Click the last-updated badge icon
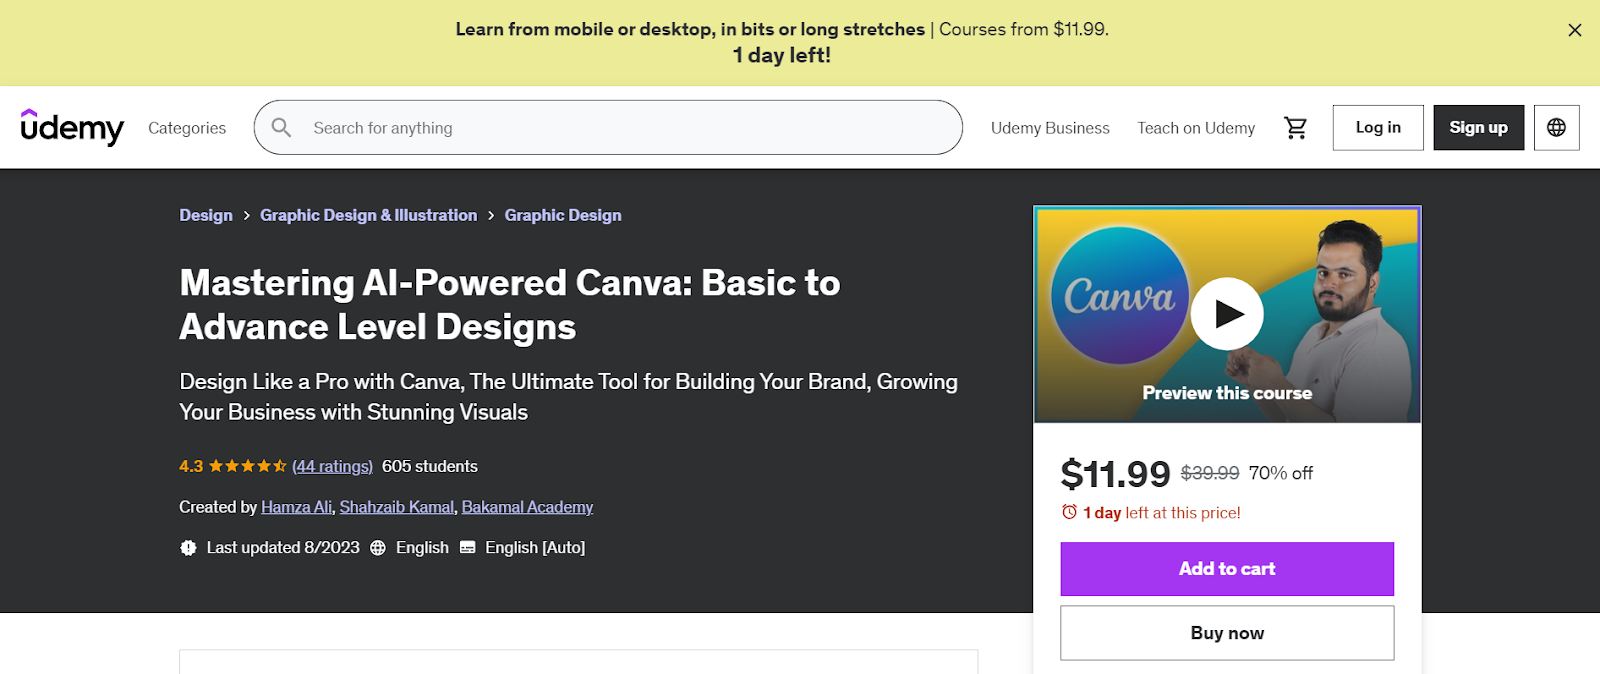Screen dimensions: 1600x674 [x=188, y=548]
